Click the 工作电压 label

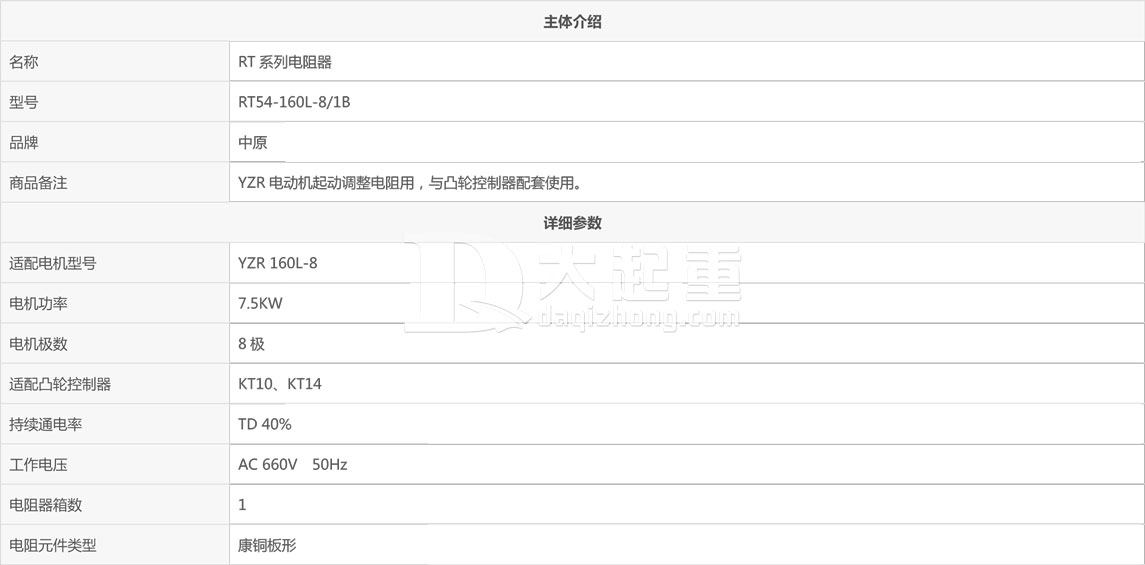point(38,464)
